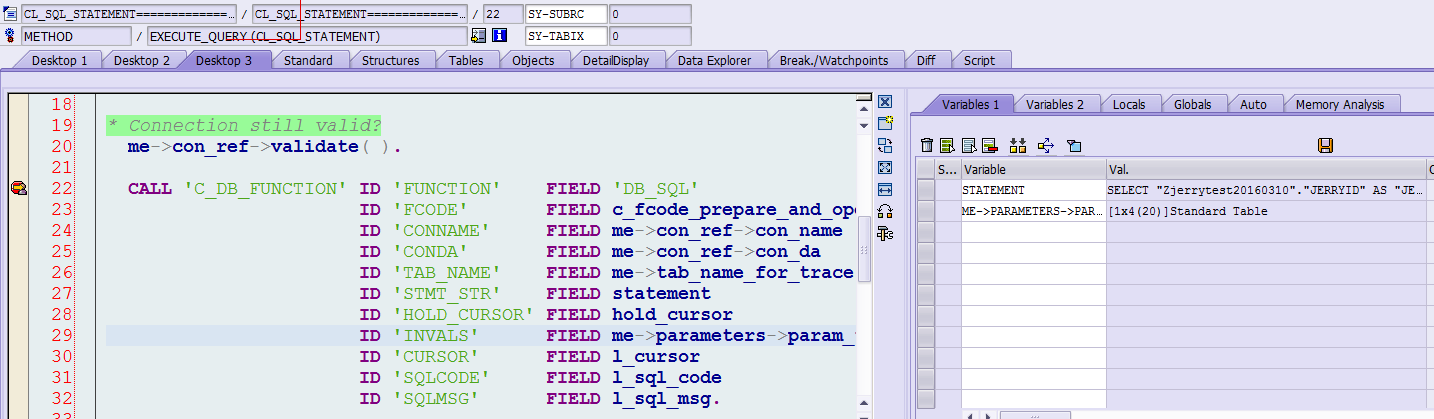
Task: Click the [1x4(20)]Standard Table value
Action: tap(1266, 211)
